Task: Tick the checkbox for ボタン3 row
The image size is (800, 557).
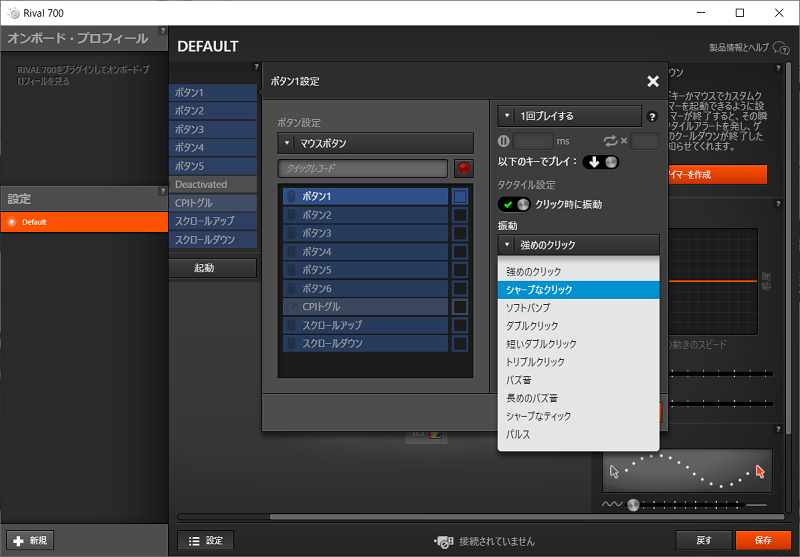Action: pyautogui.click(x=460, y=233)
